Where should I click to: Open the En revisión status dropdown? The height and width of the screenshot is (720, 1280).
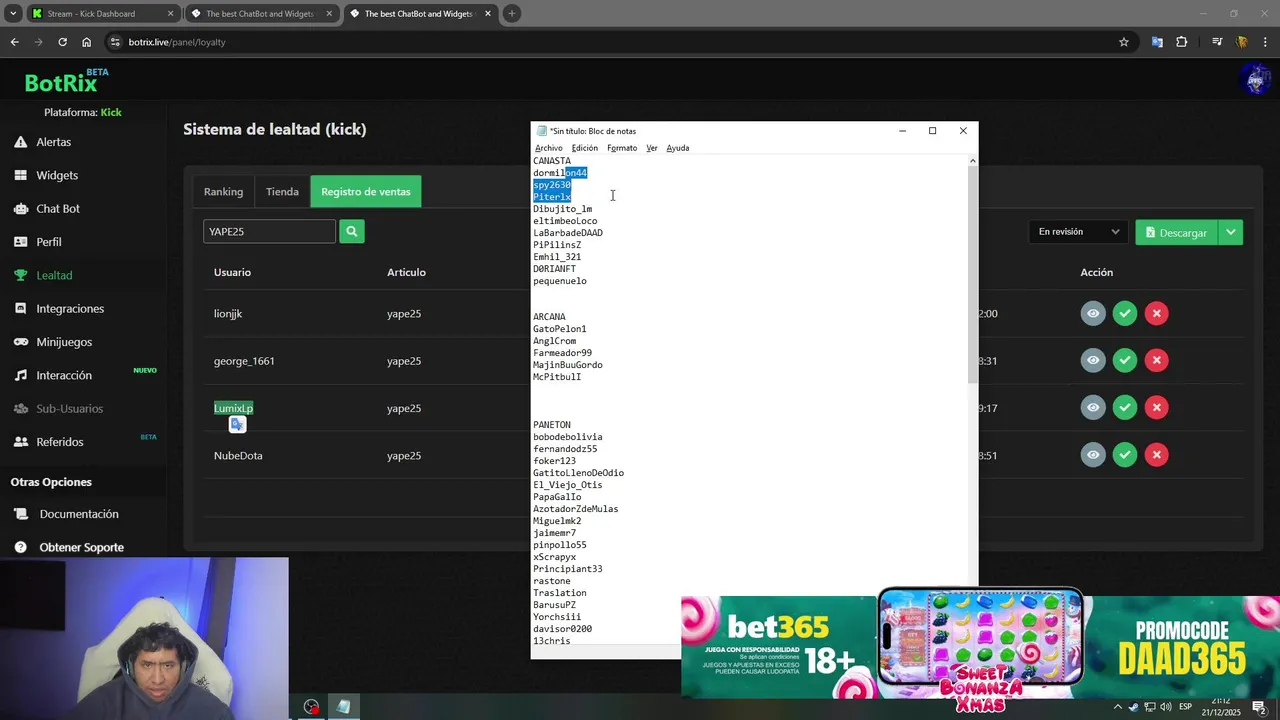tap(1078, 232)
